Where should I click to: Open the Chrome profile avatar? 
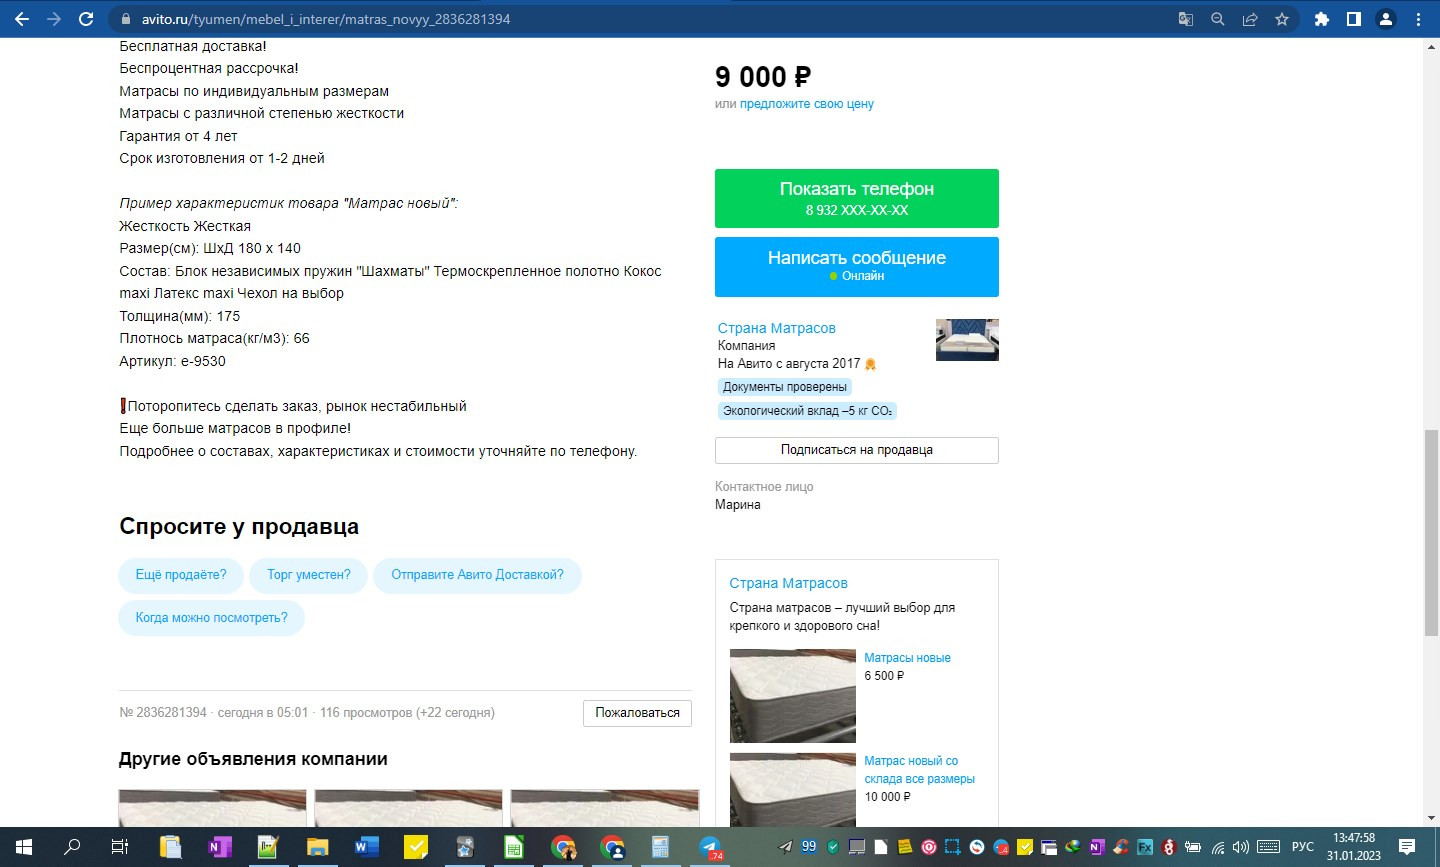(1386, 19)
